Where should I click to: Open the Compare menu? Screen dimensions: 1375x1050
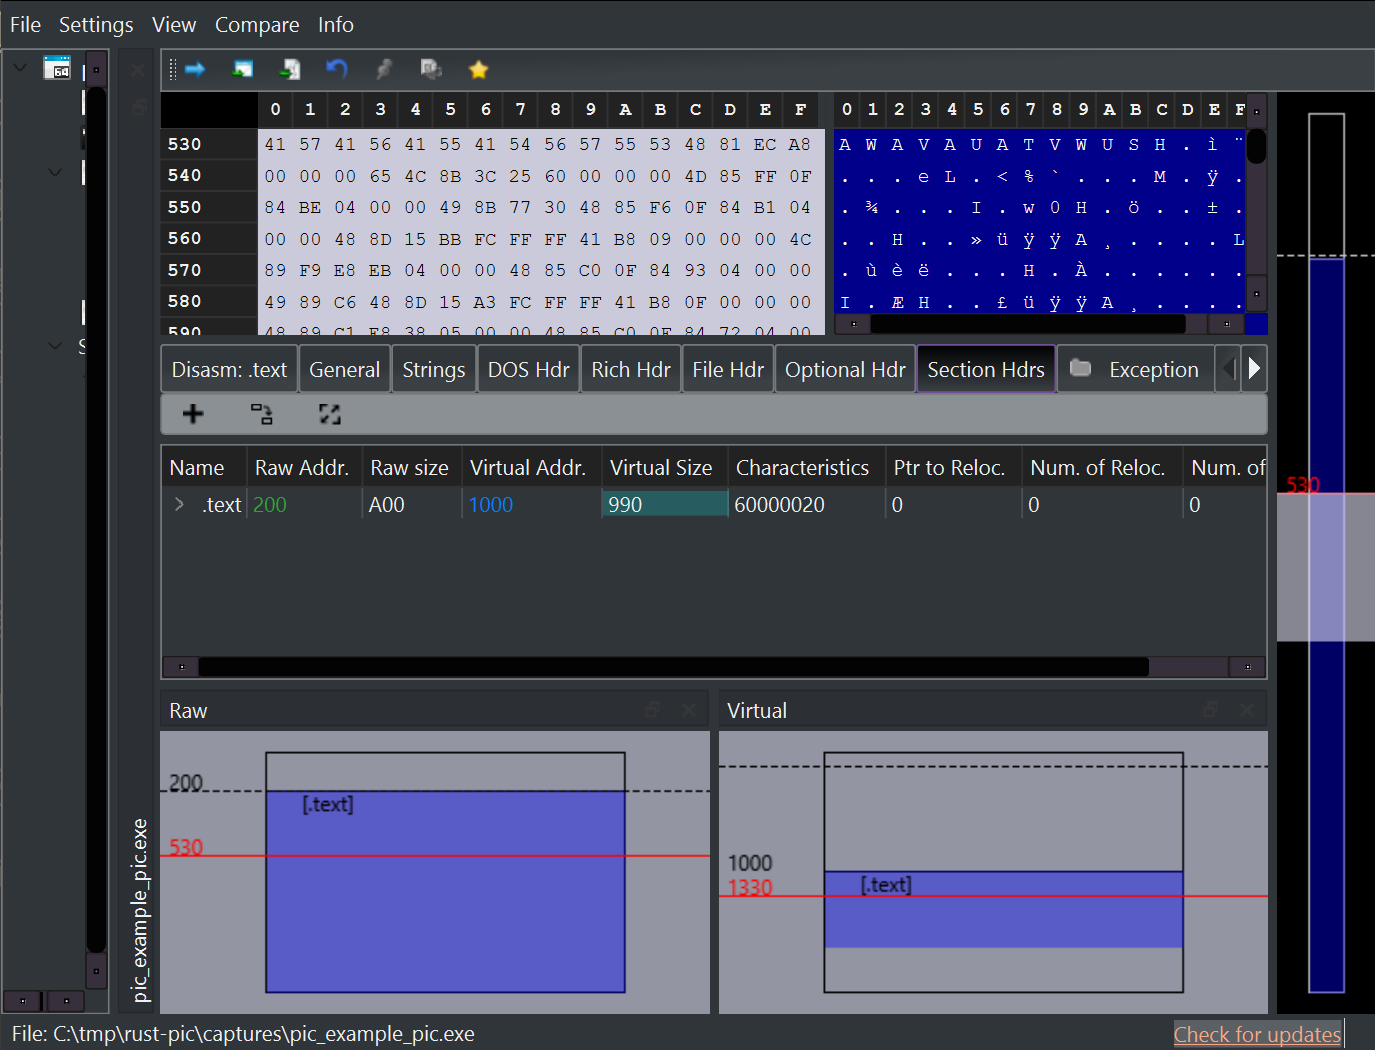pos(257,25)
